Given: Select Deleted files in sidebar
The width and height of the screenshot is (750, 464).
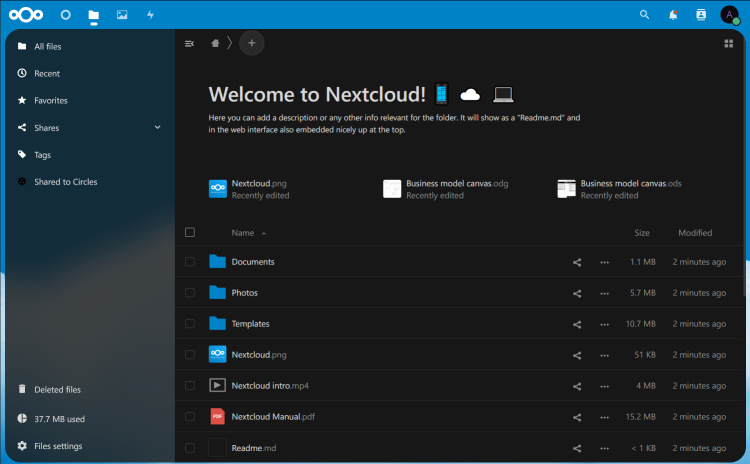Looking at the screenshot, I should (x=57, y=390).
